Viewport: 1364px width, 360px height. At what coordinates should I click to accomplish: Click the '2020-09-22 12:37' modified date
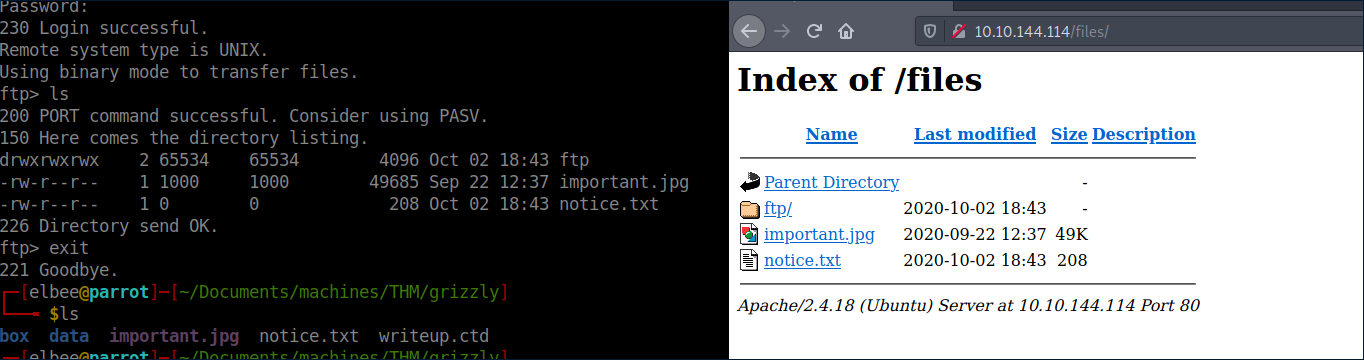click(974, 234)
